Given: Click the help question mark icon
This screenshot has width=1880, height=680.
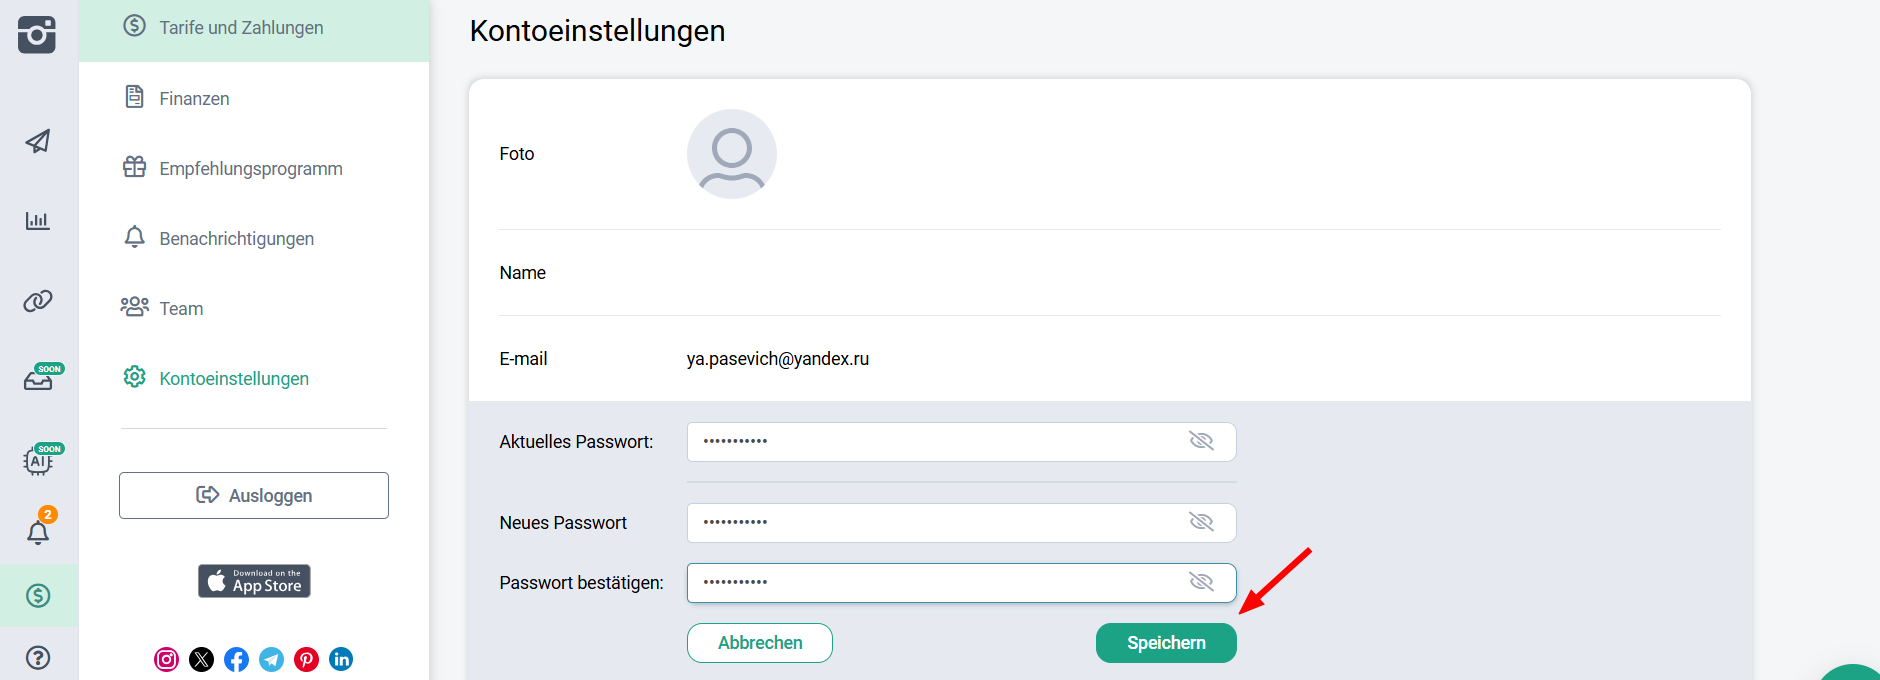Looking at the screenshot, I should coord(38,658).
